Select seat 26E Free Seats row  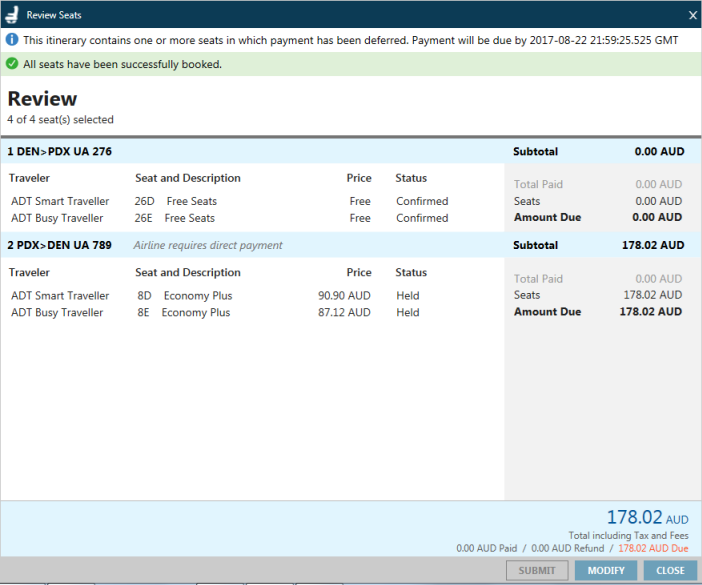[x=175, y=218]
